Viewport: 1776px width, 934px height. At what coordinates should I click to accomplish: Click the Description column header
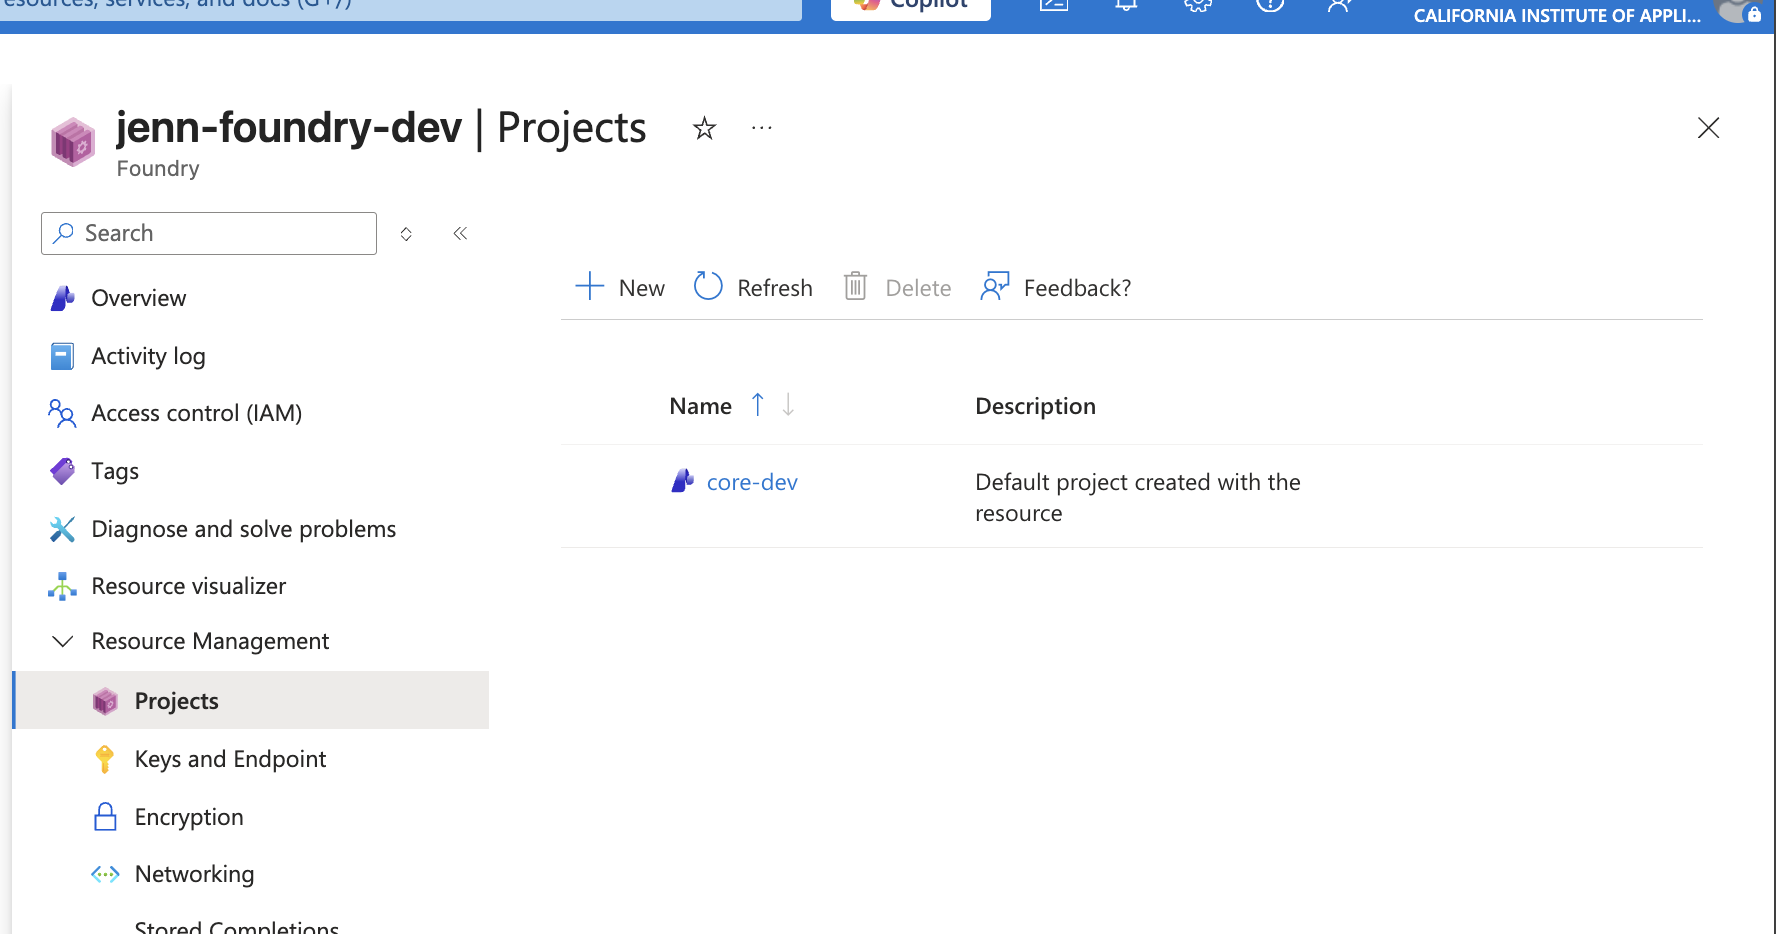[1035, 406]
